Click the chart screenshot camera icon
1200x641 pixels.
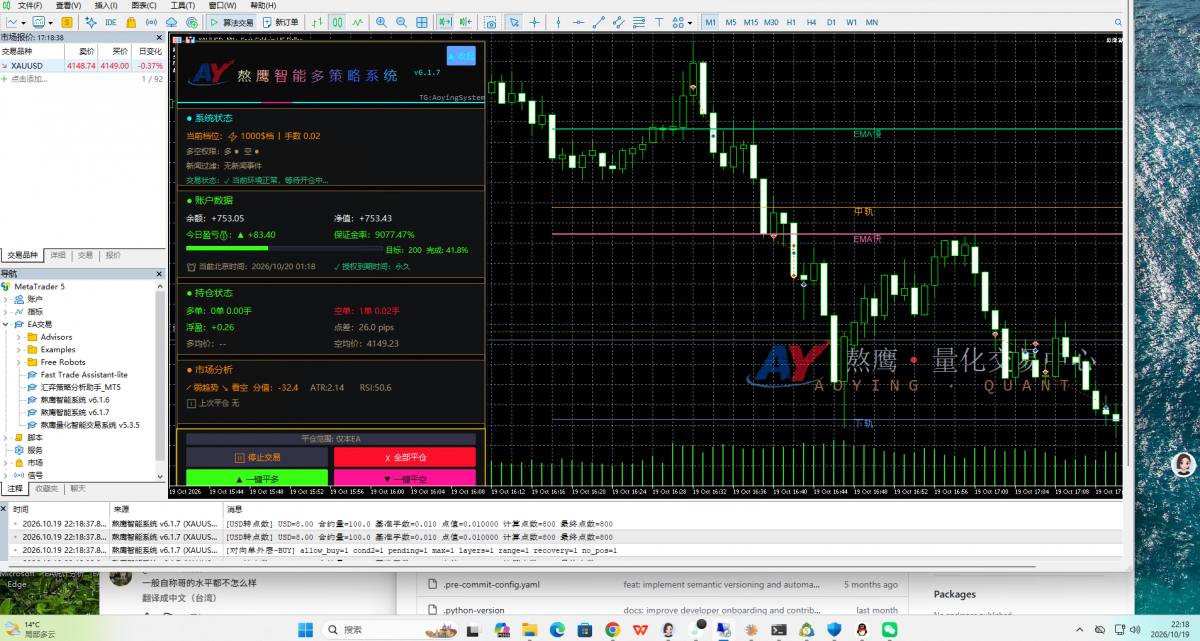[490, 22]
